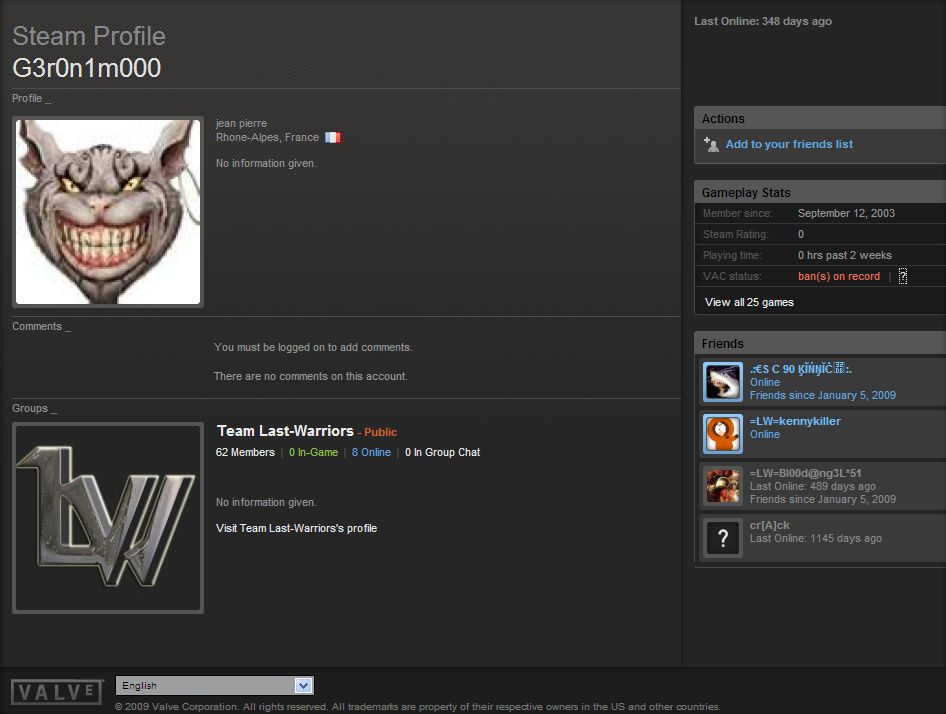Open friend =LW=Bl00d@ng3L*51 profile name
The height and width of the screenshot is (714, 946).
pyautogui.click(x=805, y=473)
